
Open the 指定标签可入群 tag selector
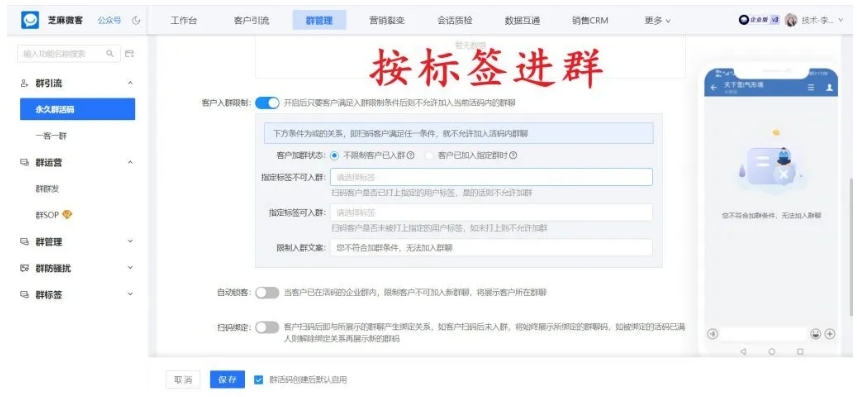[x=491, y=212]
